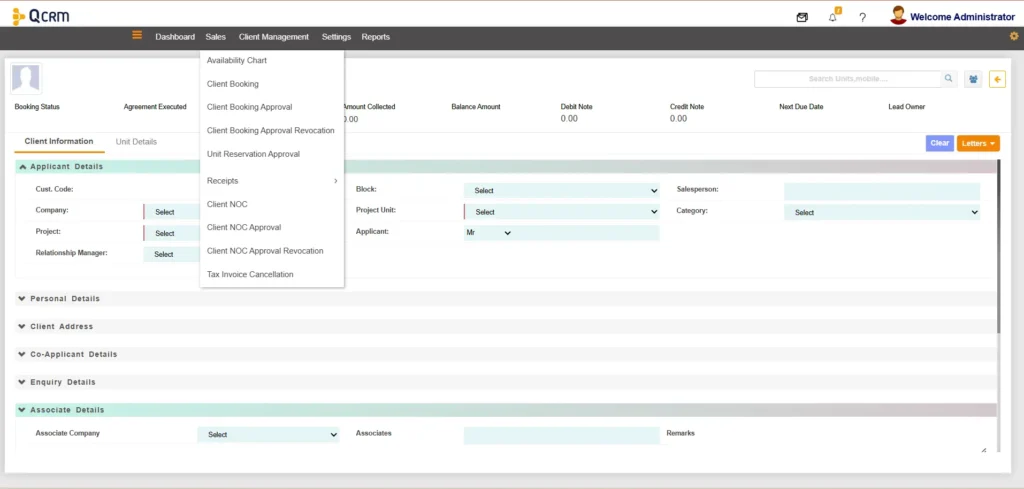The image size is (1024, 489).
Task: Click the Debit Note value 0.00
Action: (569, 119)
